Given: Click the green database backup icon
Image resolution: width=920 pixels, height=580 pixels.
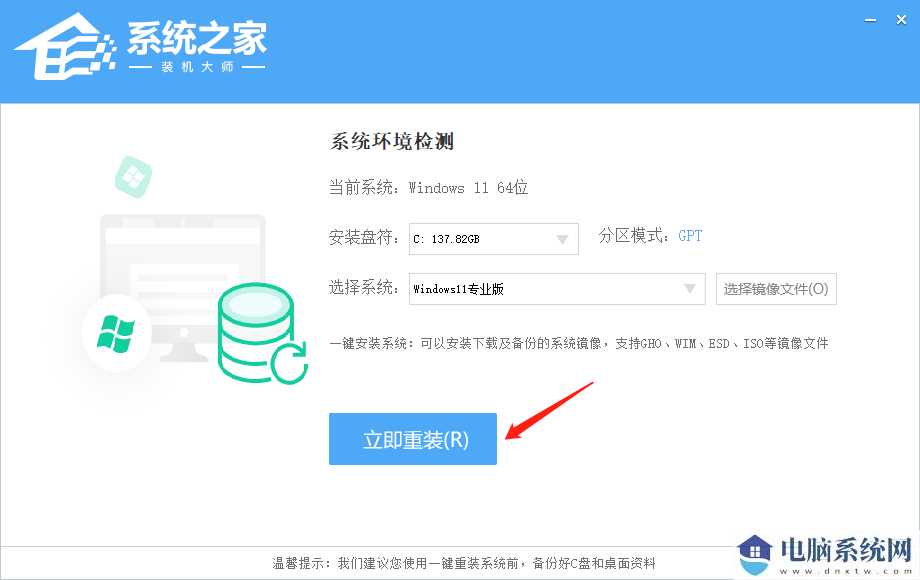Looking at the screenshot, I should pyautogui.click(x=262, y=333).
